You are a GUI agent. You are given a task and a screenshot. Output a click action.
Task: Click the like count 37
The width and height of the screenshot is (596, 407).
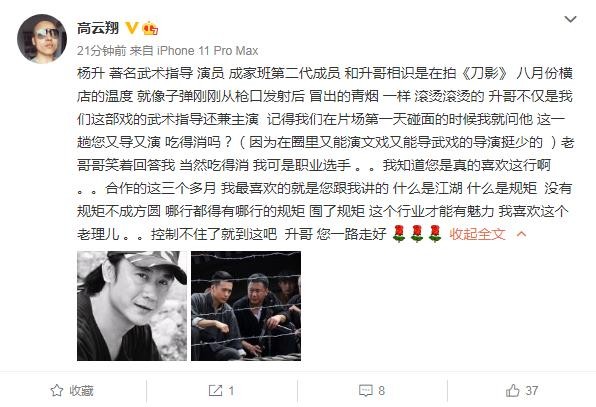(x=532, y=391)
